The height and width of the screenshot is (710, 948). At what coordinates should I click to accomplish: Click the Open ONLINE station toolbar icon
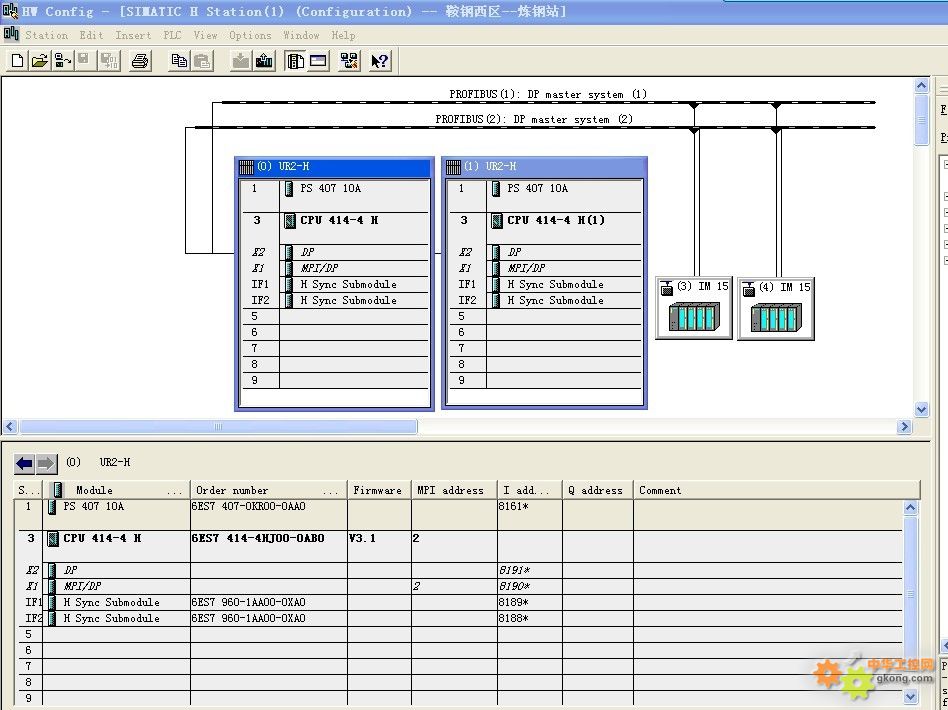[x=62, y=60]
